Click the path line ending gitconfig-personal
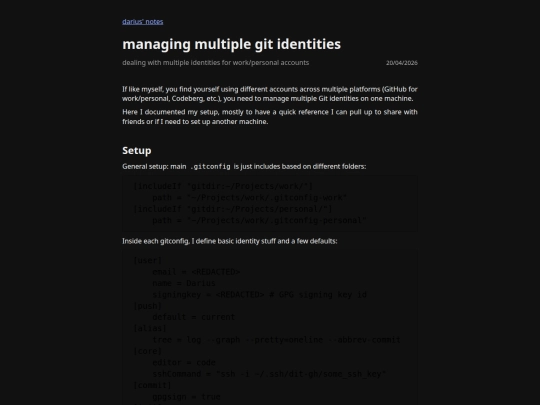Screen dimensions: 540x405 click(259, 220)
